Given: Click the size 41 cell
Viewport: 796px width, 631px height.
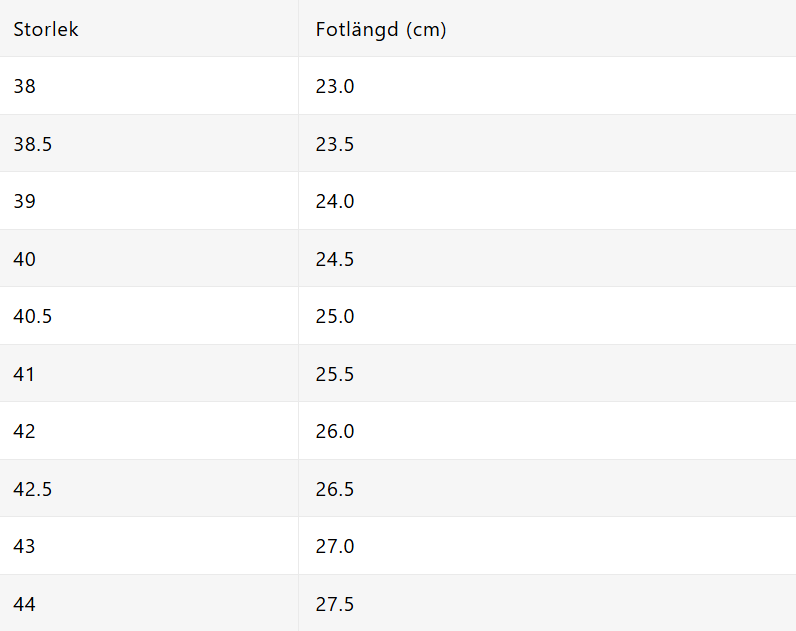Looking at the screenshot, I should 24,374.
